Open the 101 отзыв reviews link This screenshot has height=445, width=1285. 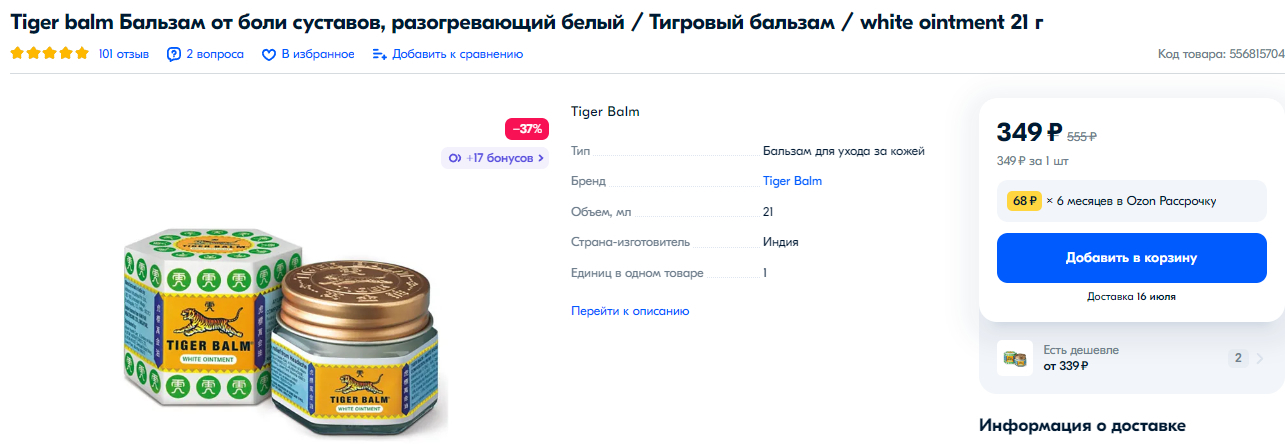124,54
